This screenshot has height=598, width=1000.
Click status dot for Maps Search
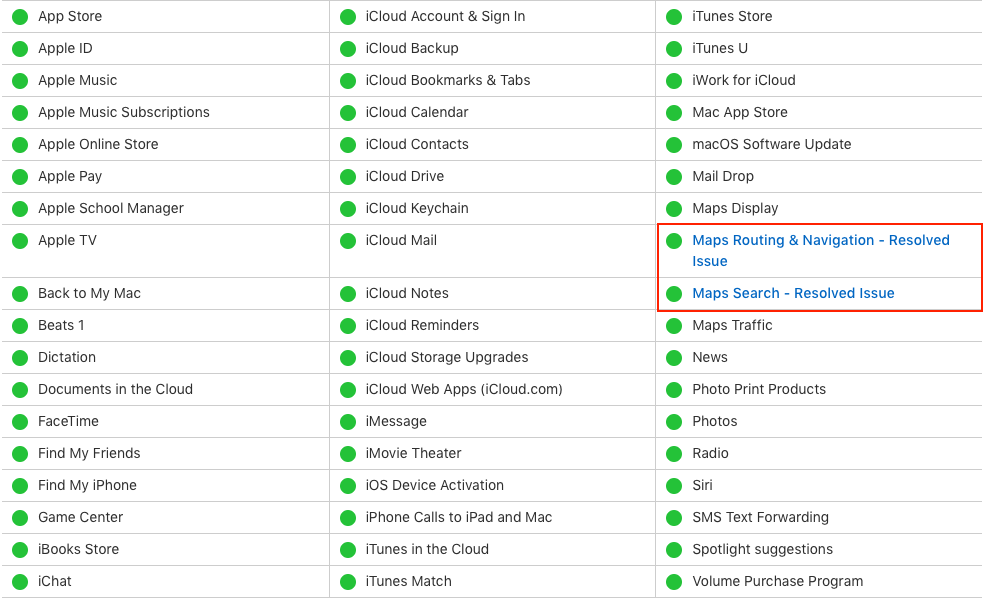[x=674, y=294]
